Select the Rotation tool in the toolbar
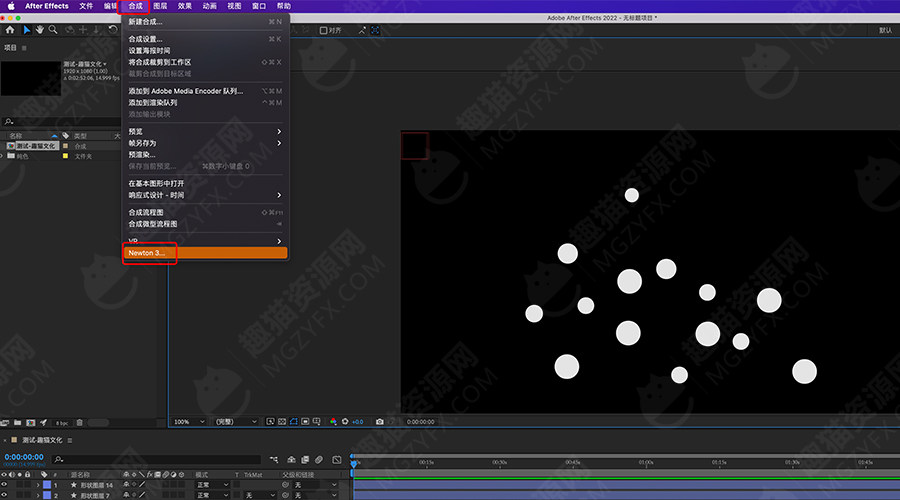Viewport: 900px width, 500px height. [x=113, y=30]
